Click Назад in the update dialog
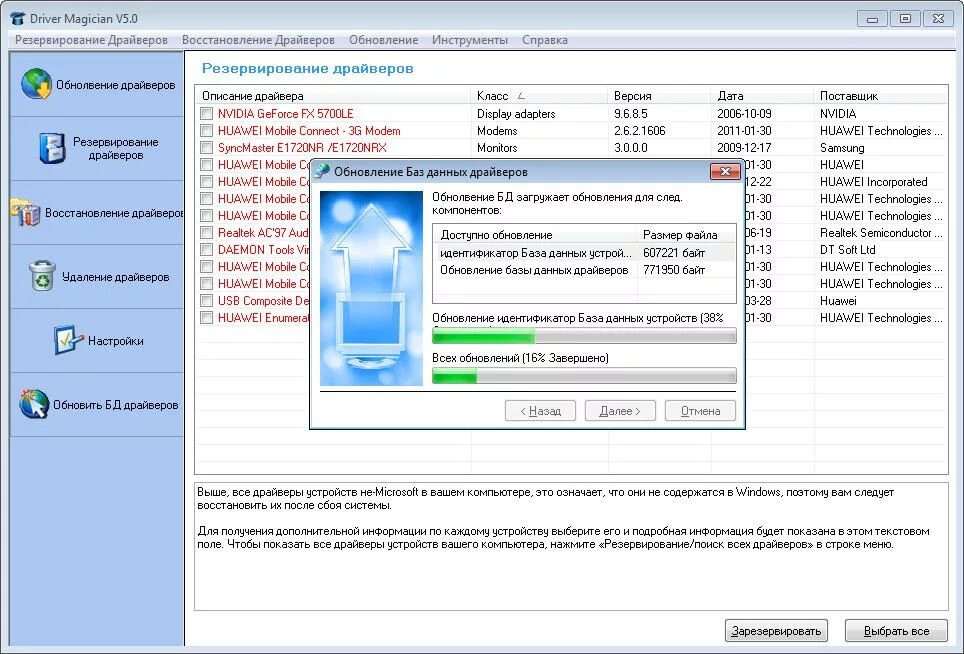The height and width of the screenshot is (654, 964). coord(540,410)
